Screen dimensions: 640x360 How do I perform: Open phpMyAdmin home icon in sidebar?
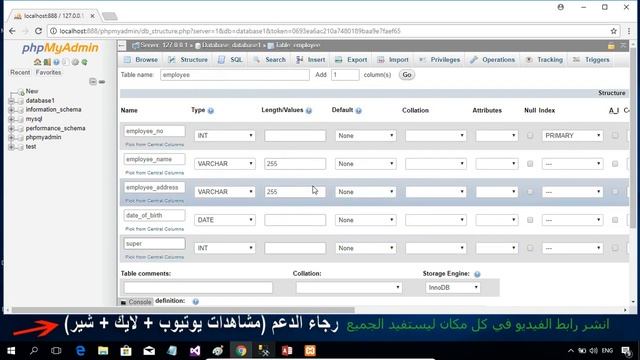(38, 62)
